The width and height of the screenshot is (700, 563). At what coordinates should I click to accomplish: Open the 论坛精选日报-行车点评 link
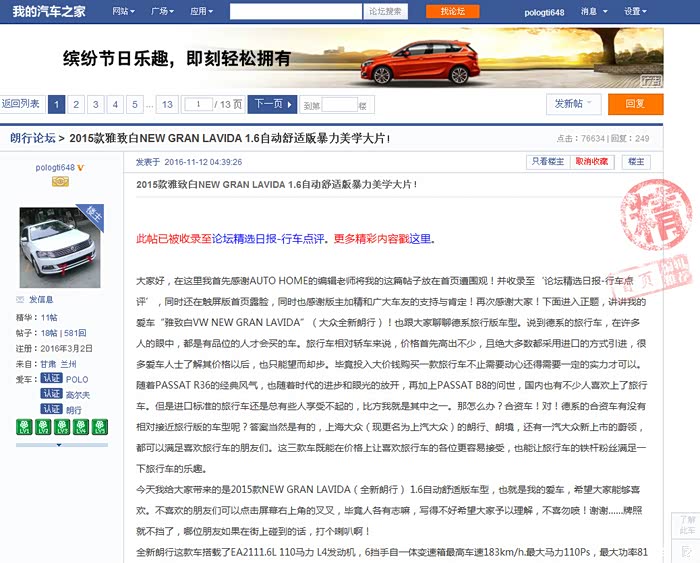268,239
